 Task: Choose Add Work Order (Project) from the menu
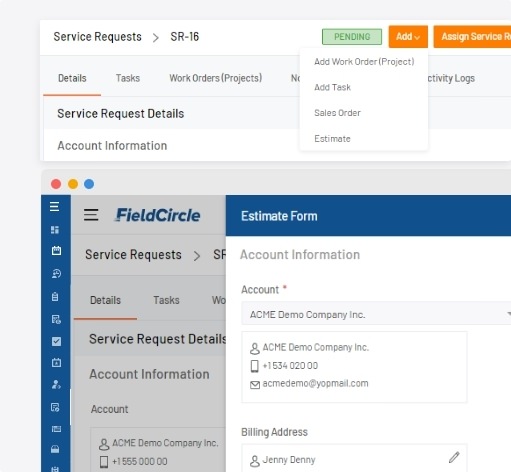364,62
